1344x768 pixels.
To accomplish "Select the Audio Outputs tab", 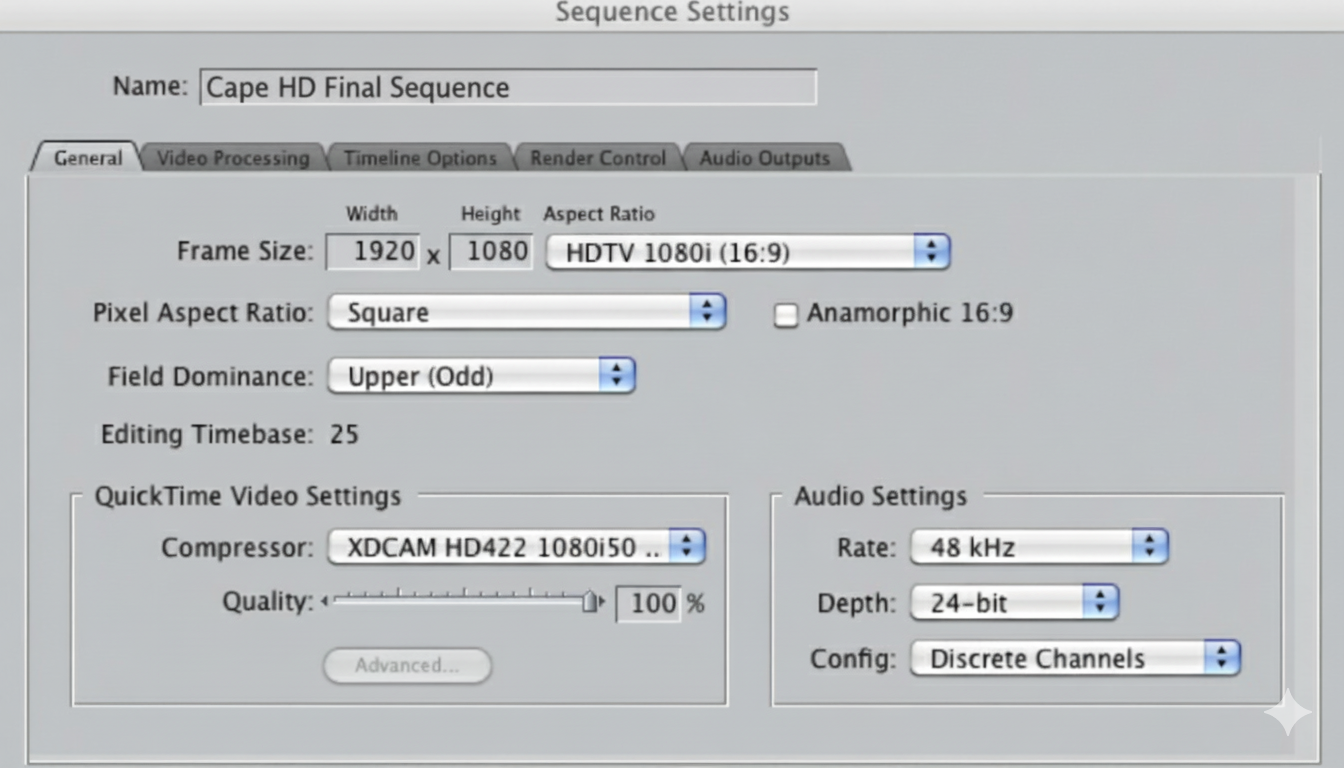I will click(x=765, y=158).
